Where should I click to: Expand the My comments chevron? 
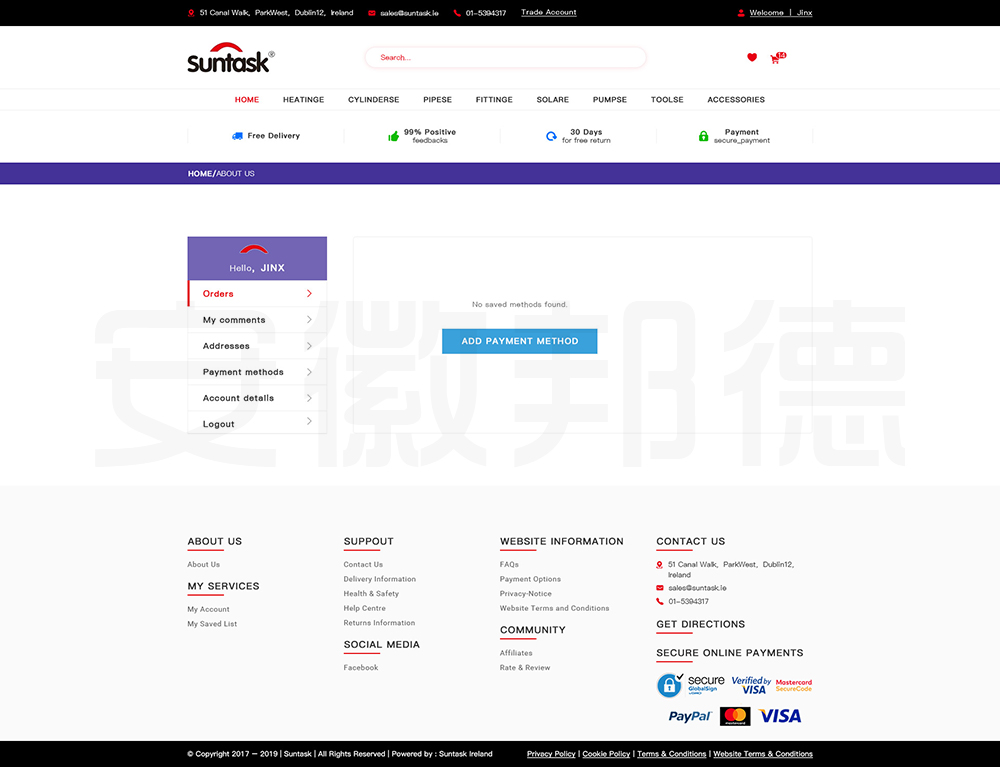click(x=309, y=320)
